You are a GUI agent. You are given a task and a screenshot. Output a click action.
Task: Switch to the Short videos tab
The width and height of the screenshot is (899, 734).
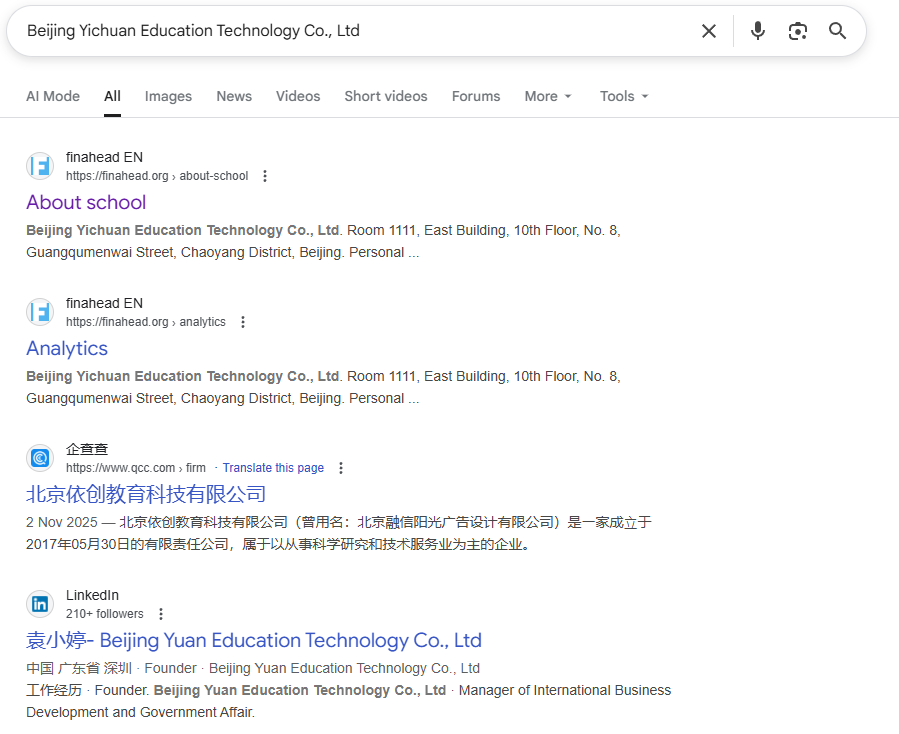[x=385, y=96]
